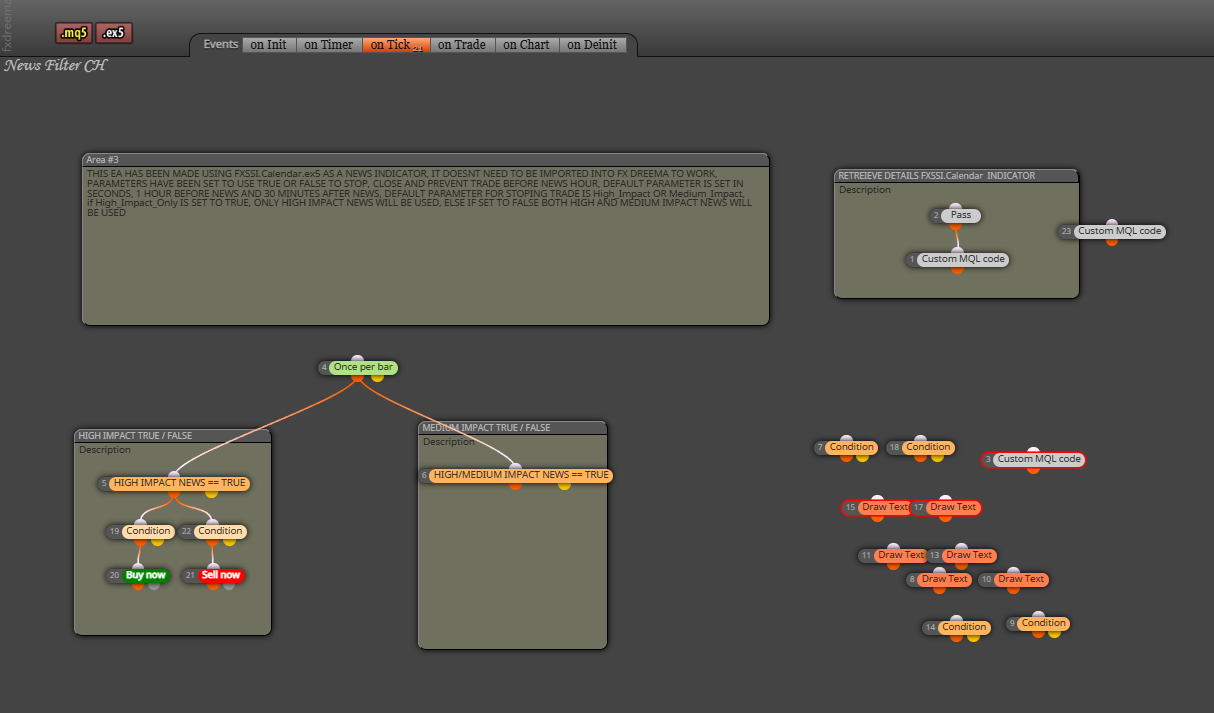Select Draw Text block number 10

coord(1021,579)
